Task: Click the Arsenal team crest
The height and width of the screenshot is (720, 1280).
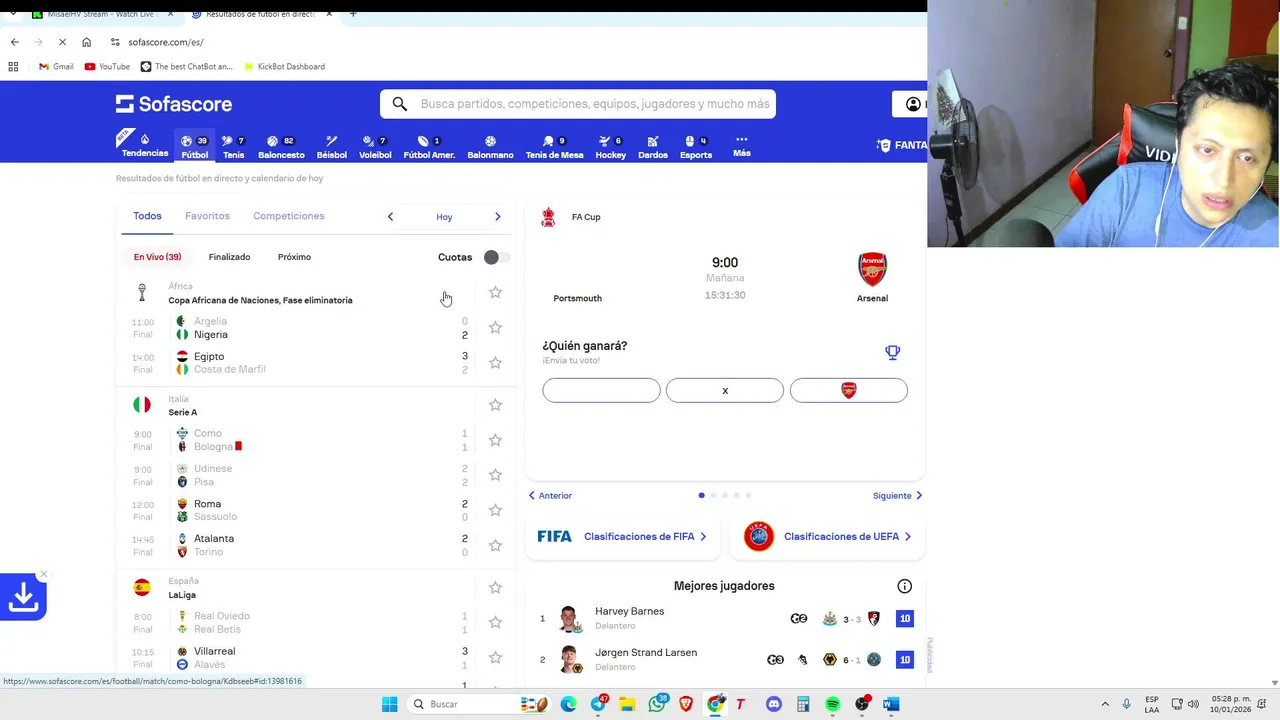Action: (x=872, y=269)
